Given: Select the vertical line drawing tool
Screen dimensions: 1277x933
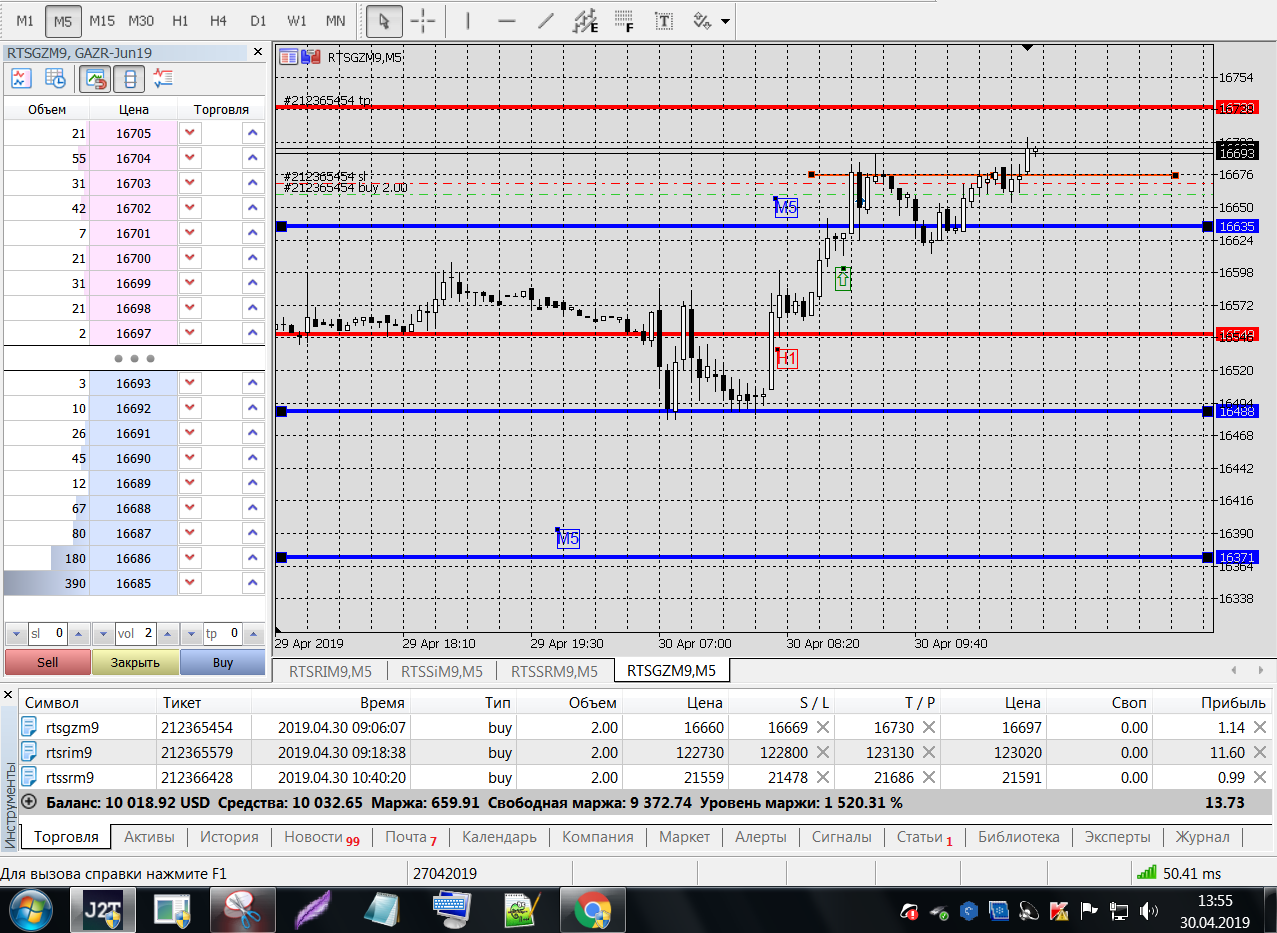Looking at the screenshot, I should 469,20.
